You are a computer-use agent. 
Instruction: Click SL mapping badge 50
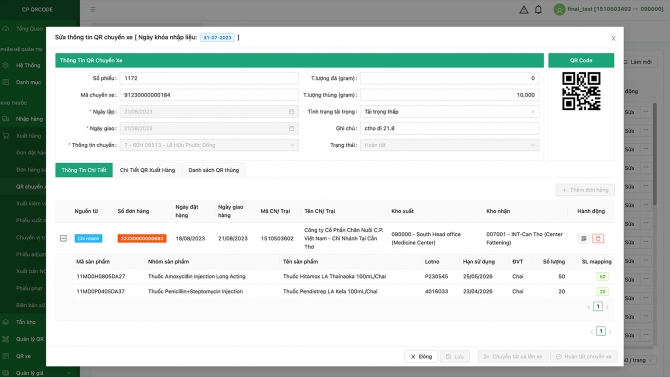[602, 277]
